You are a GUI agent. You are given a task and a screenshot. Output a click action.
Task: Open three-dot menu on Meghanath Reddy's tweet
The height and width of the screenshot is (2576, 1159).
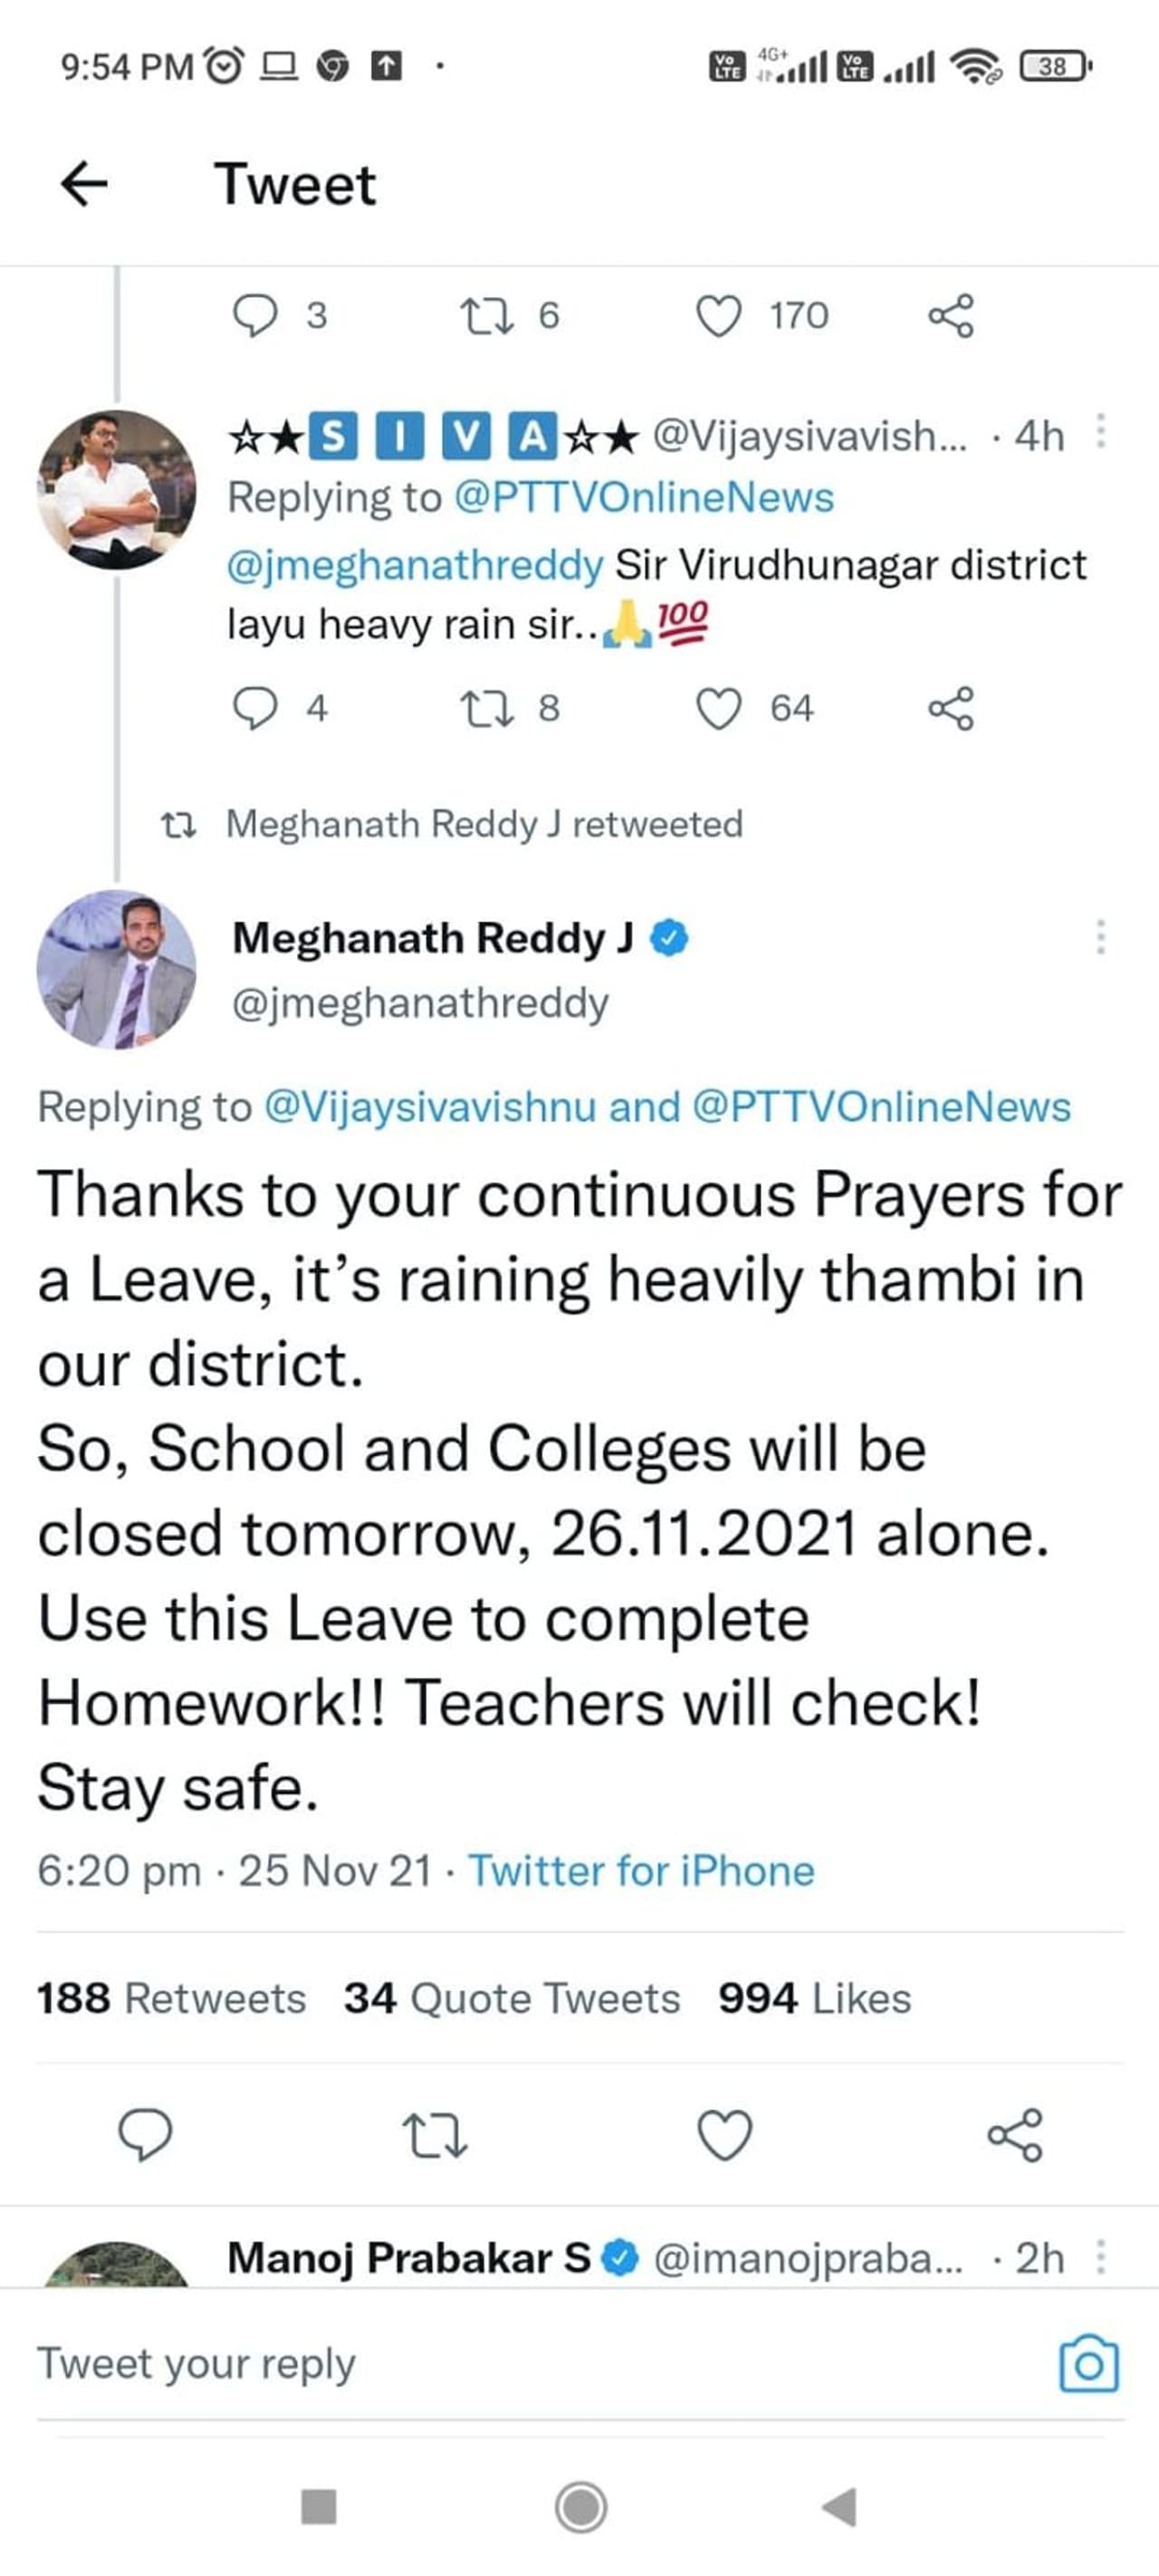point(1100,937)
